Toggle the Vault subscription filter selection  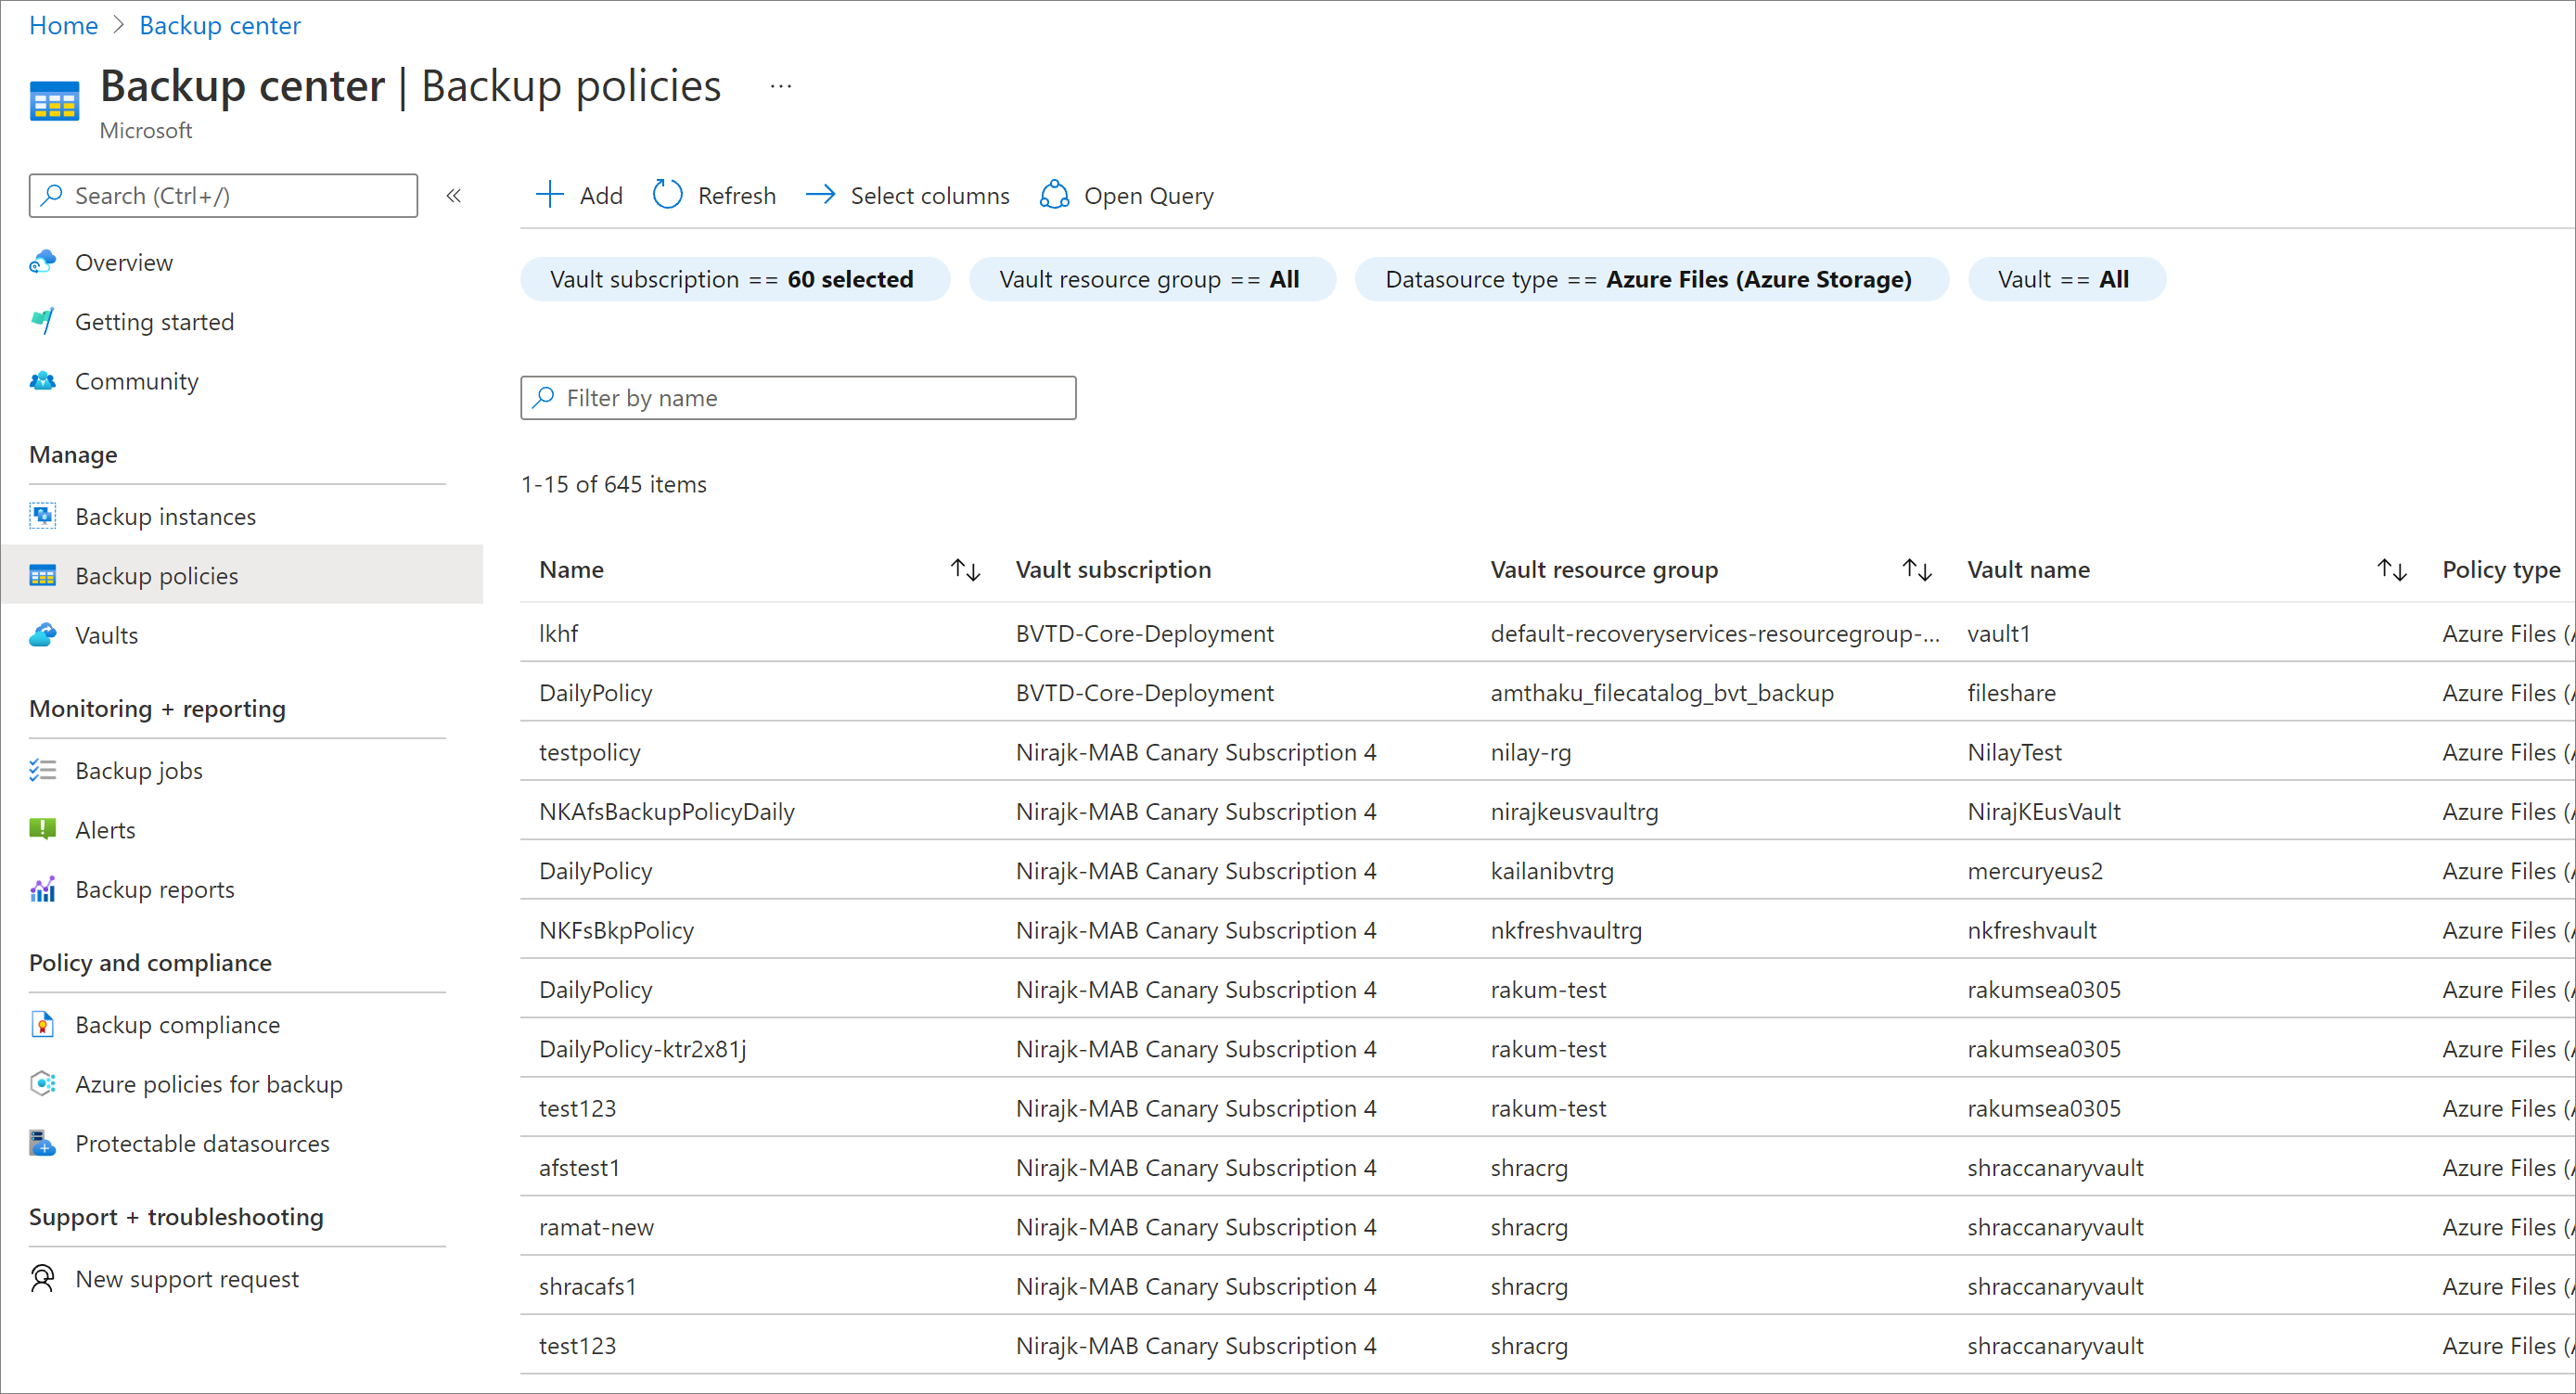coord(733,278)
